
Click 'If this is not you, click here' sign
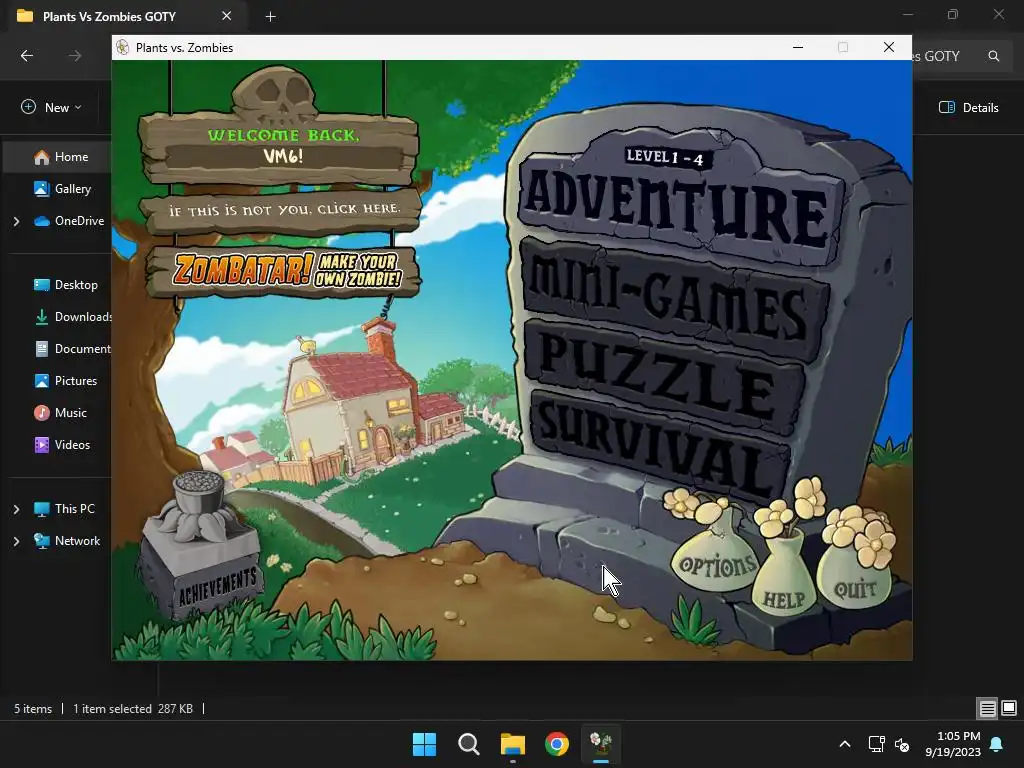pyautogui.click(x=283, y=210)
